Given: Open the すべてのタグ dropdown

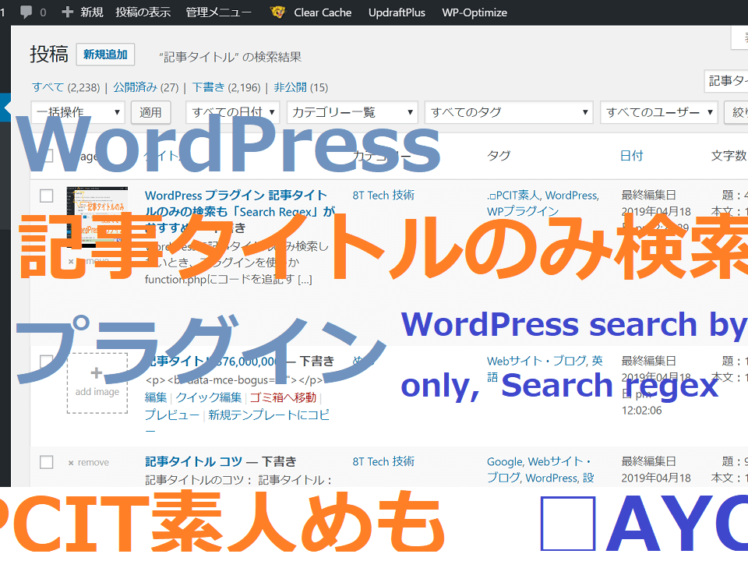Looking at the screenshot, I should point(509,112).
